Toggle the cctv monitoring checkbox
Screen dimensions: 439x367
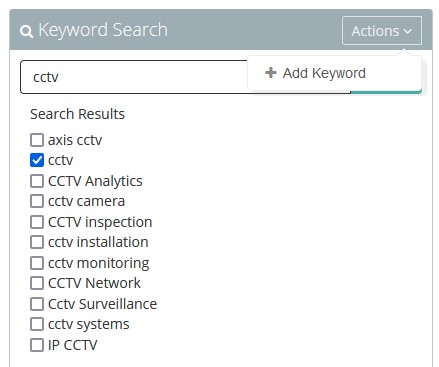(x=37, y=263)
